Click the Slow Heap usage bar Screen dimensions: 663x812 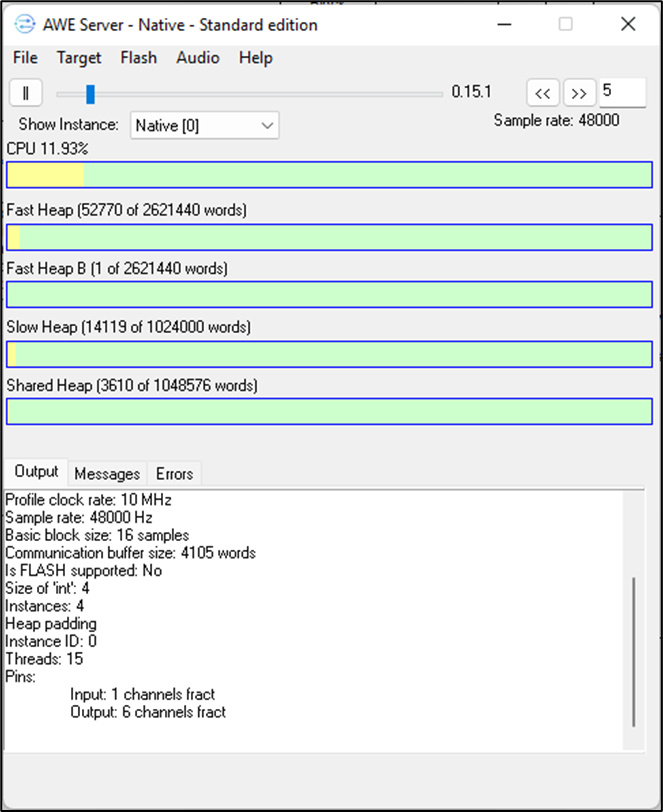point(329,354)
